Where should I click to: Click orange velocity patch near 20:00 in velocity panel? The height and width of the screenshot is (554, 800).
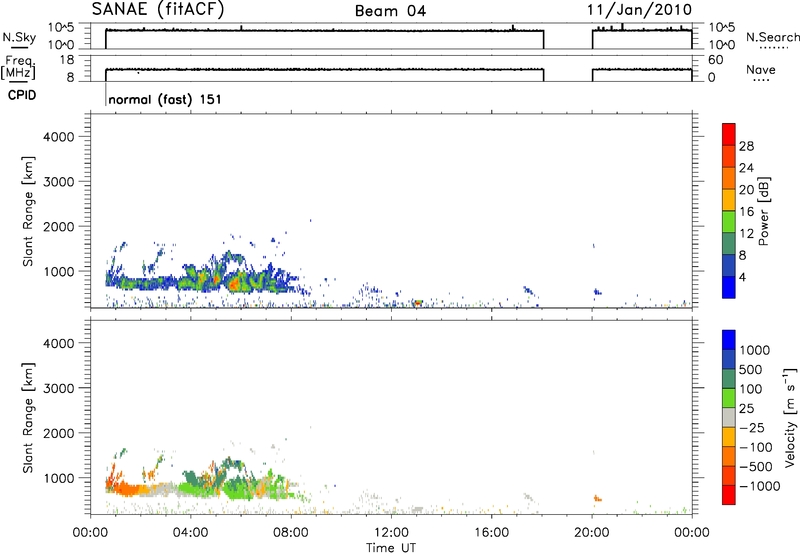pos(597,498)
